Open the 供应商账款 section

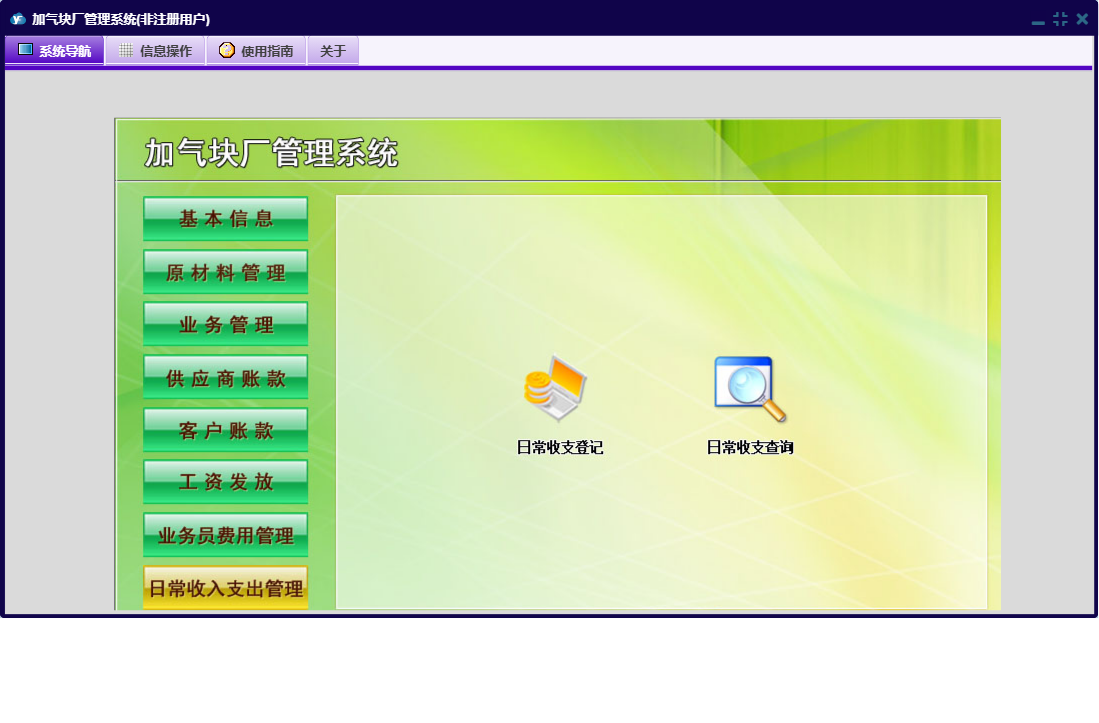226,378
